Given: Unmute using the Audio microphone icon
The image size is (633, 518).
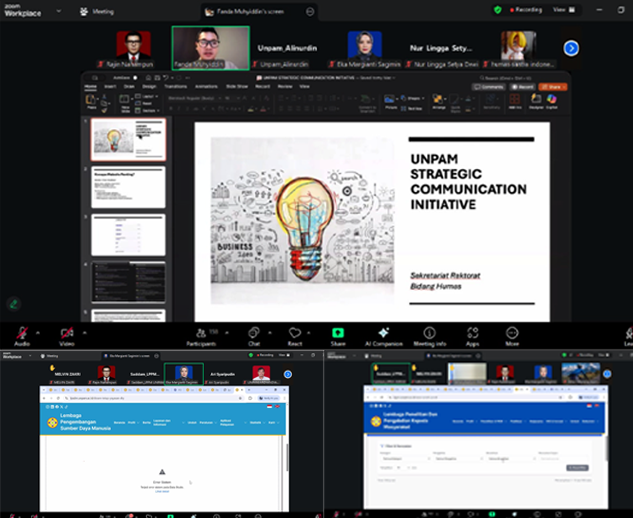Looking at the screenshot, I should coord(22,333).
